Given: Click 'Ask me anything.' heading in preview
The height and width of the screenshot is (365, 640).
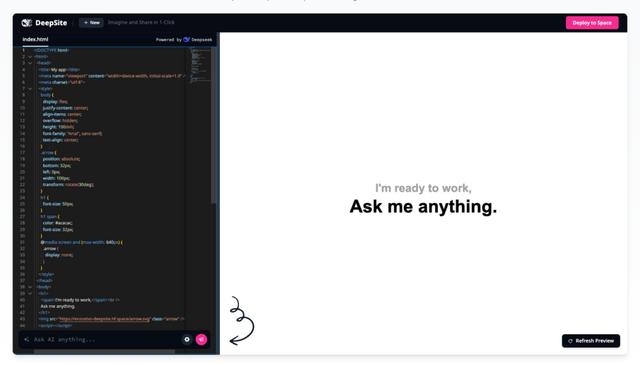Looking at the screenshot, I should coord(423,207).
